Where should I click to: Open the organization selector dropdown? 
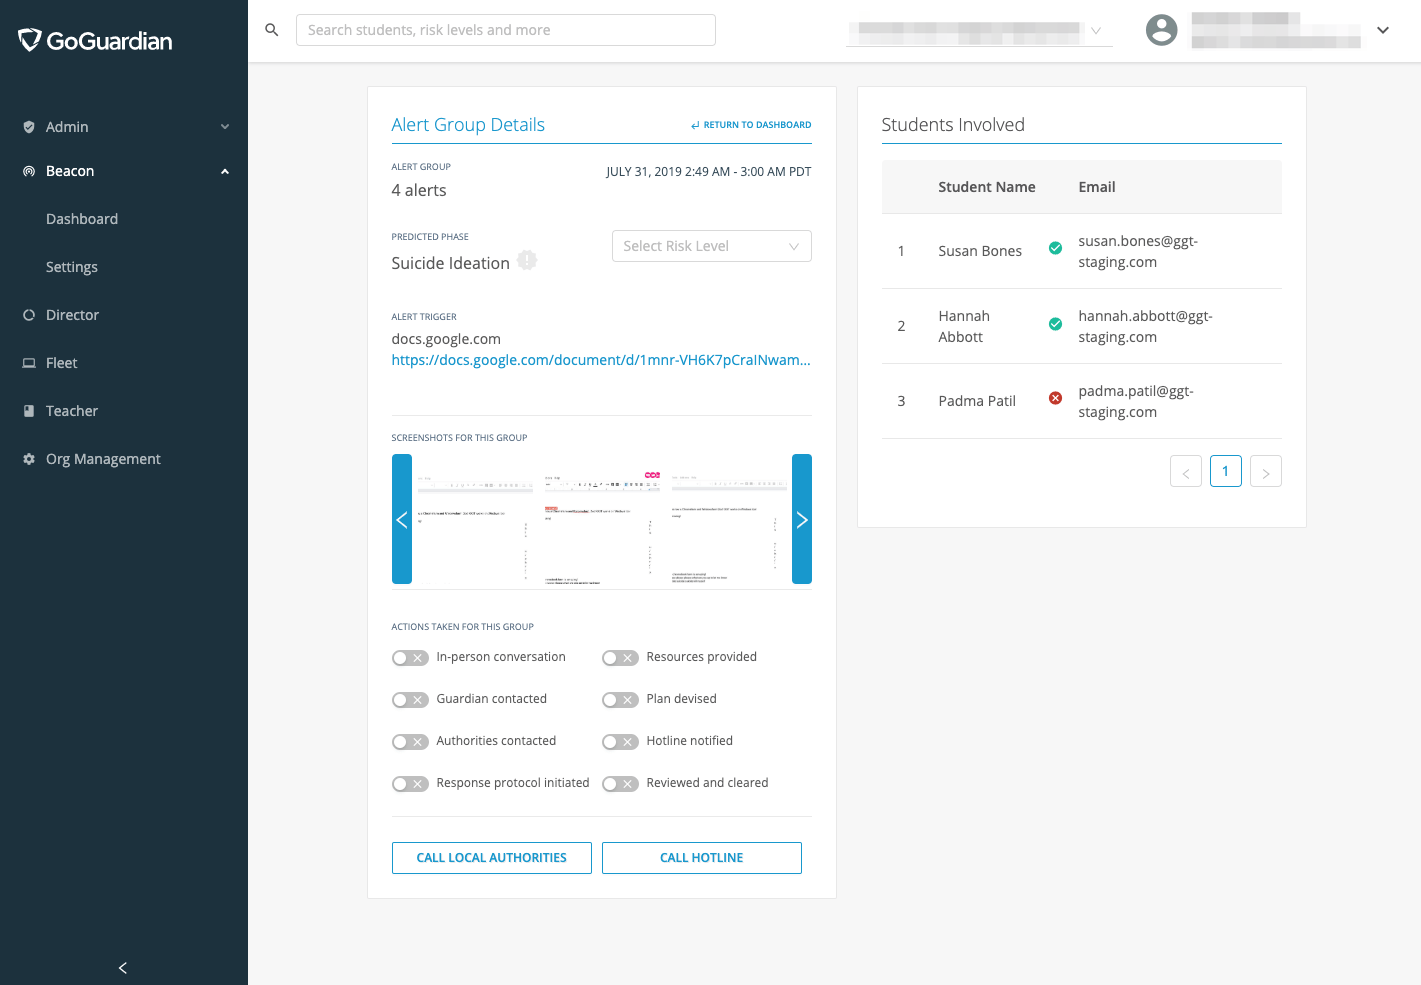[x=980, y=31]
